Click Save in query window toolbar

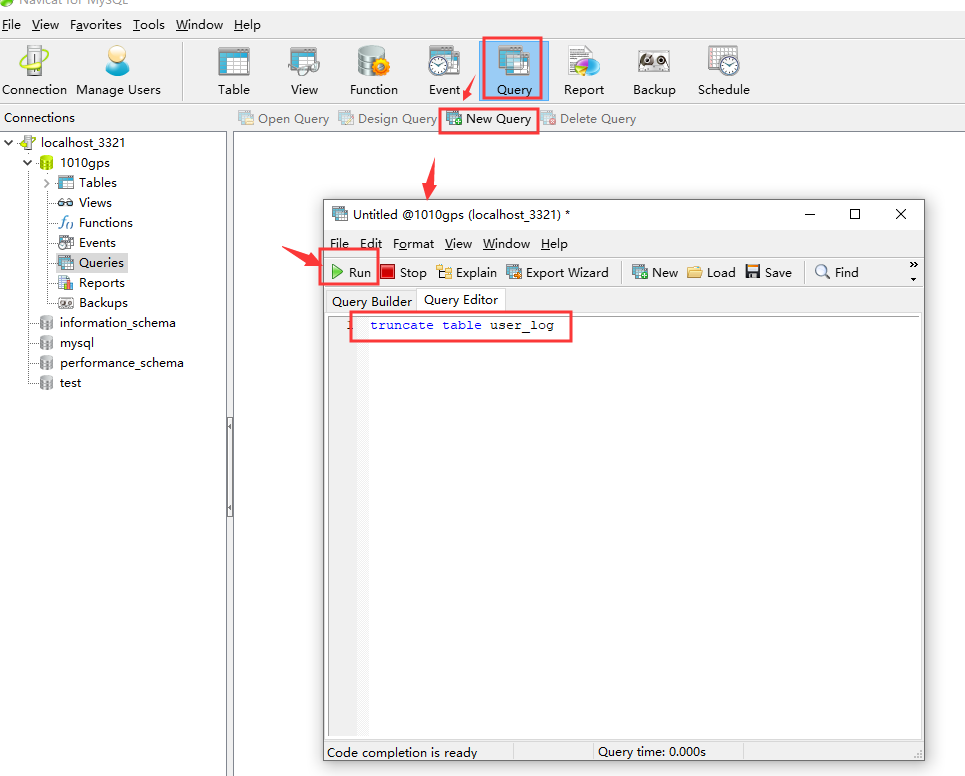click(769, 272)
